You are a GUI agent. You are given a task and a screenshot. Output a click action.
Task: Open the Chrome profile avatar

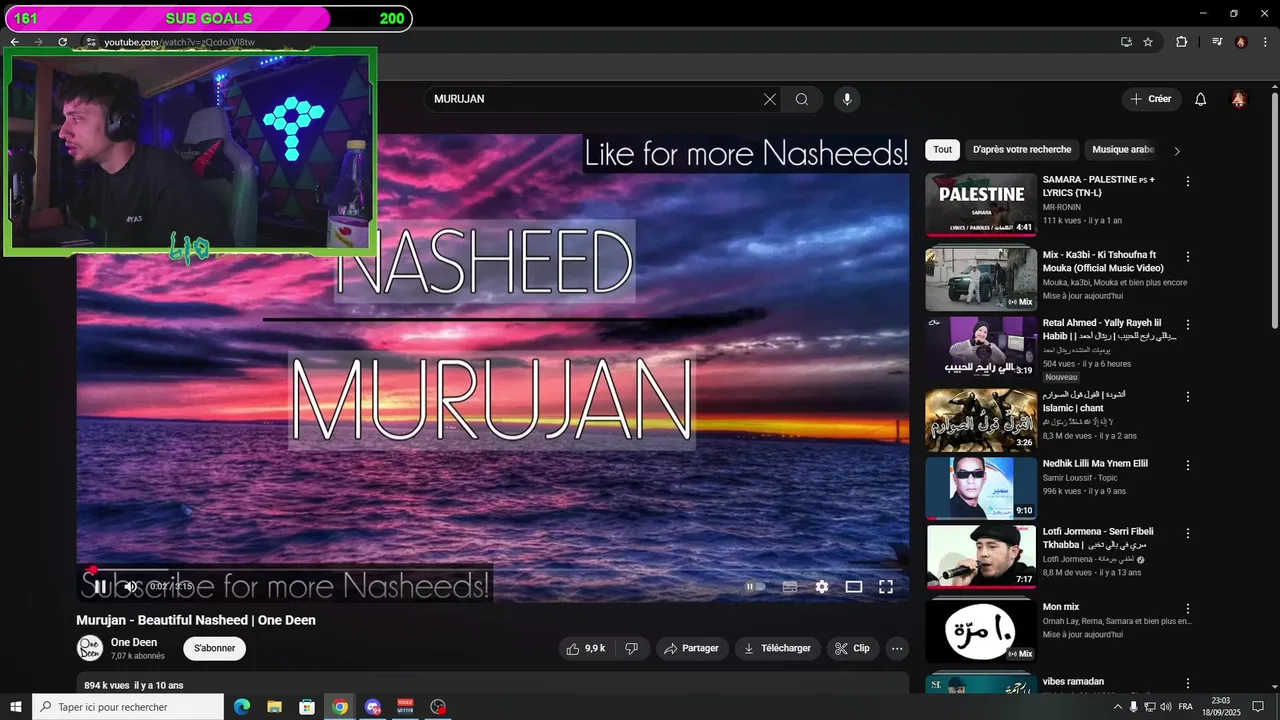1241,42
